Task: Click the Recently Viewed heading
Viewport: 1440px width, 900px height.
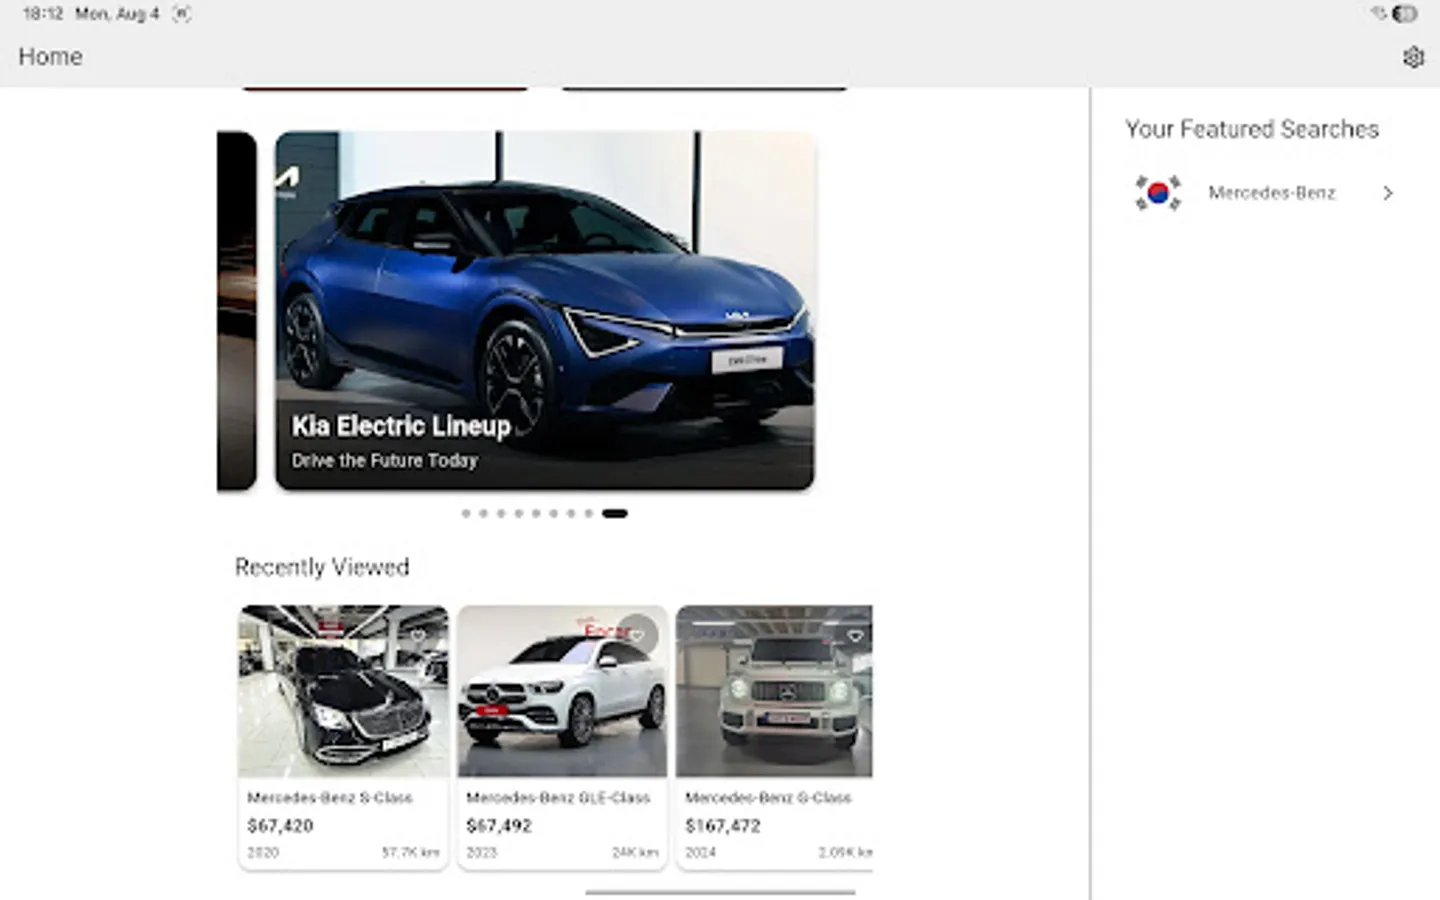Action: [x=322, y=567]
